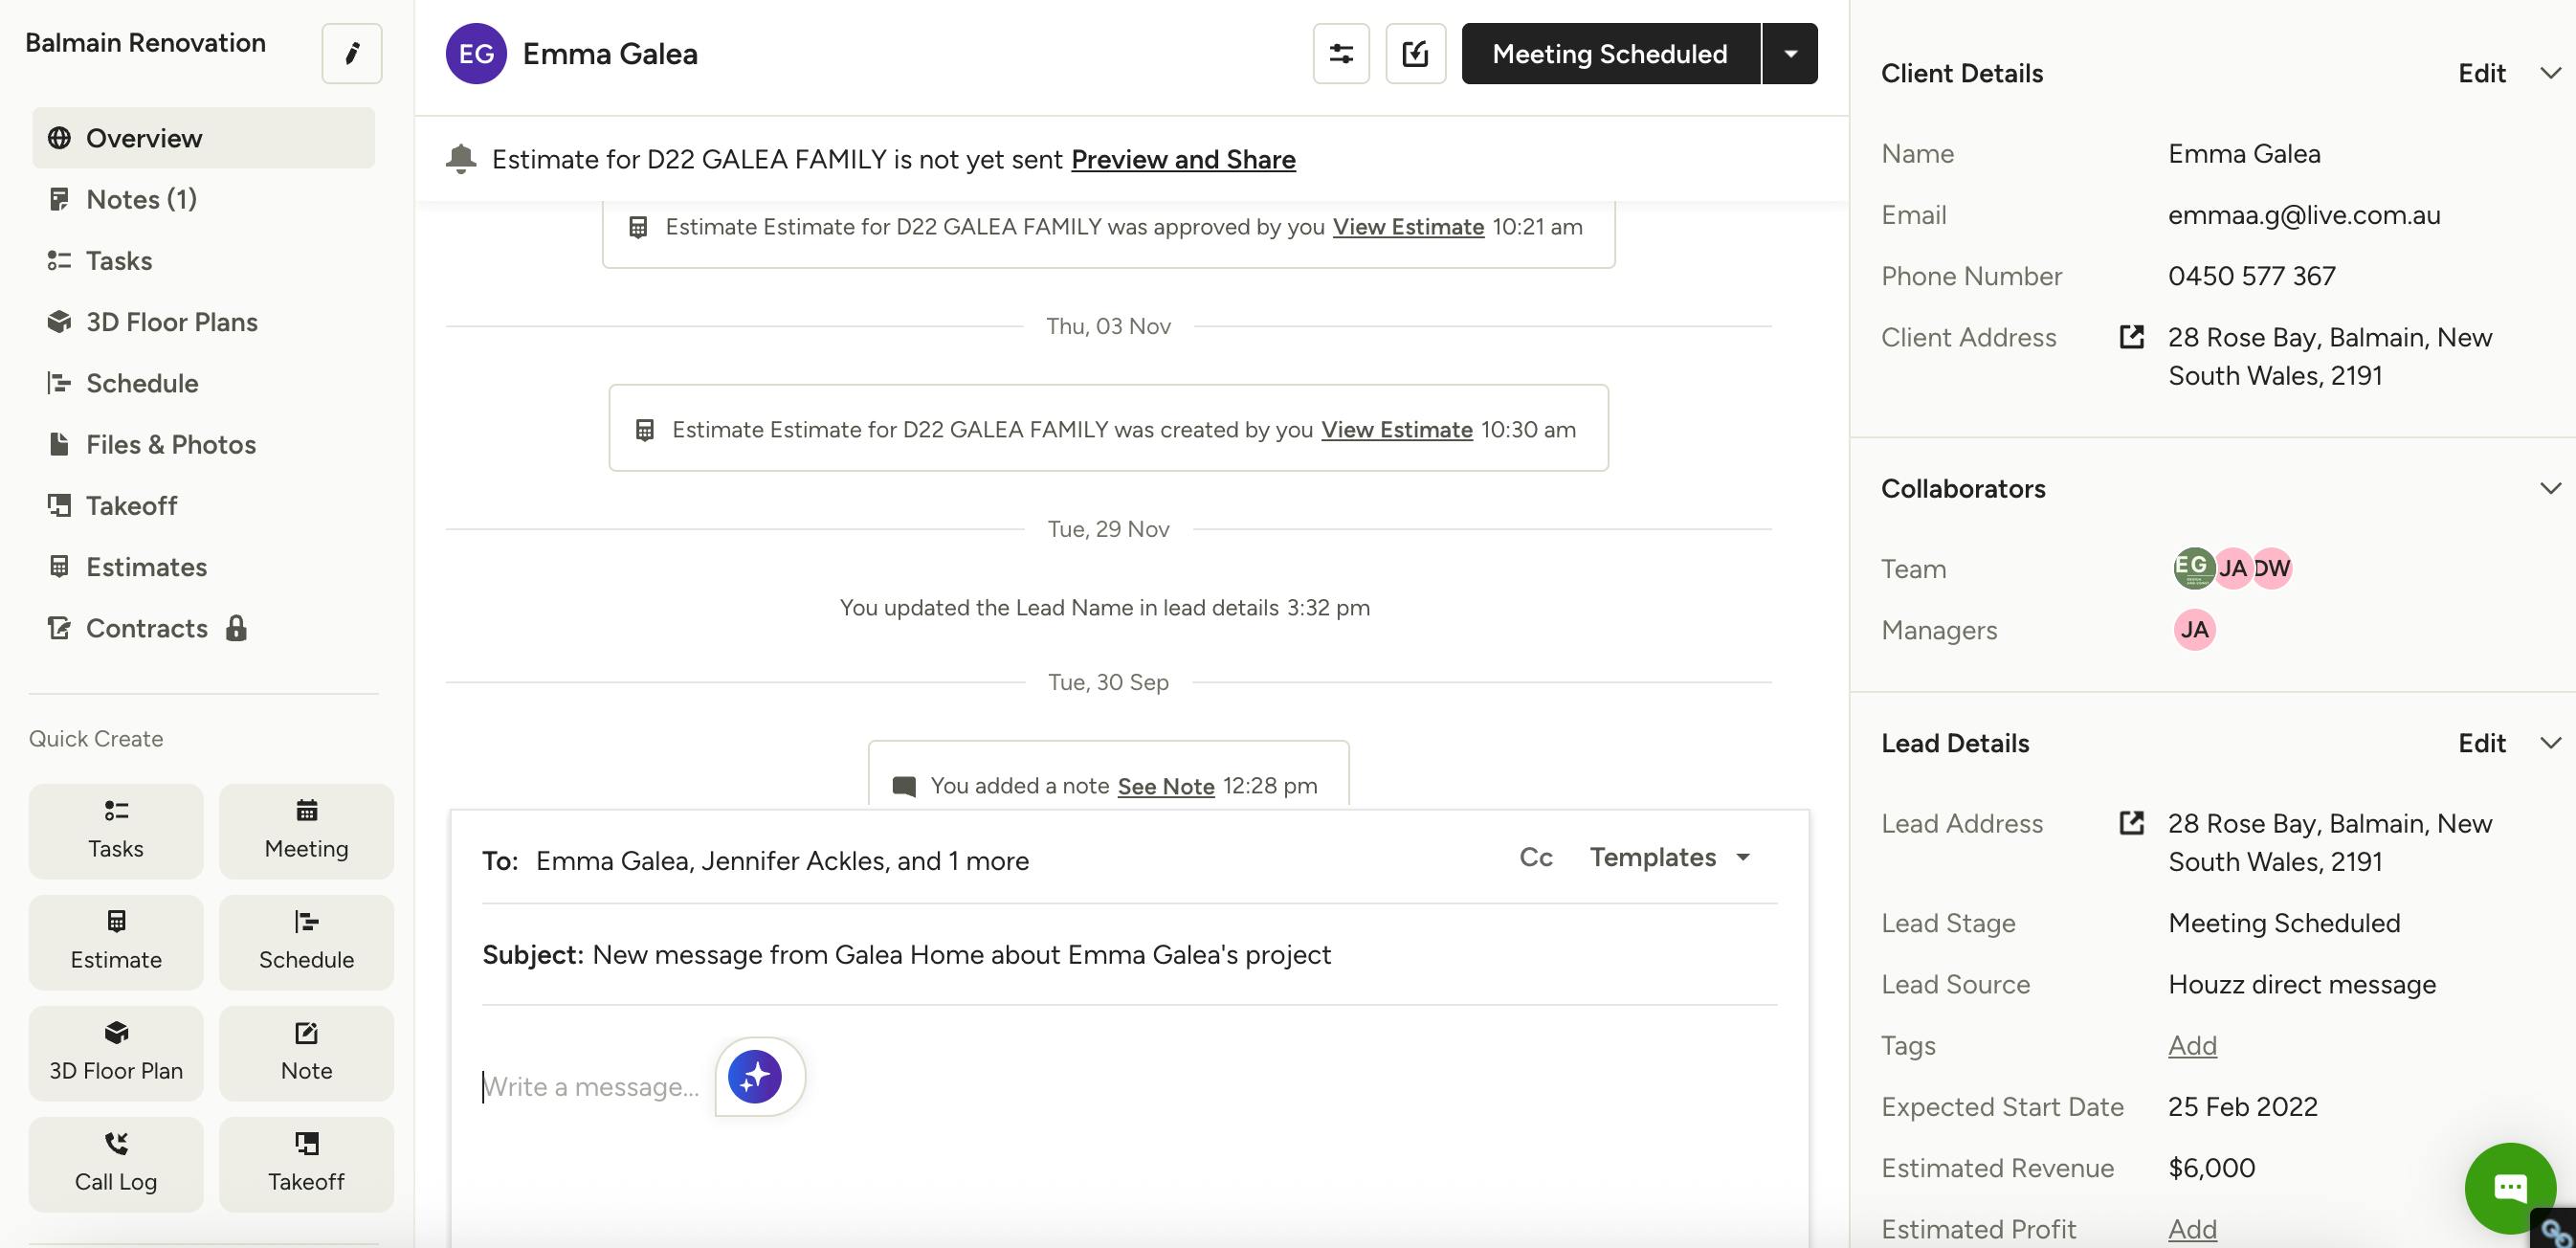Image resolution: width=2576 pixels, height=1248 pixels.
Task: Open Tasks in the sidebar menu
Action: click(204, 260)
